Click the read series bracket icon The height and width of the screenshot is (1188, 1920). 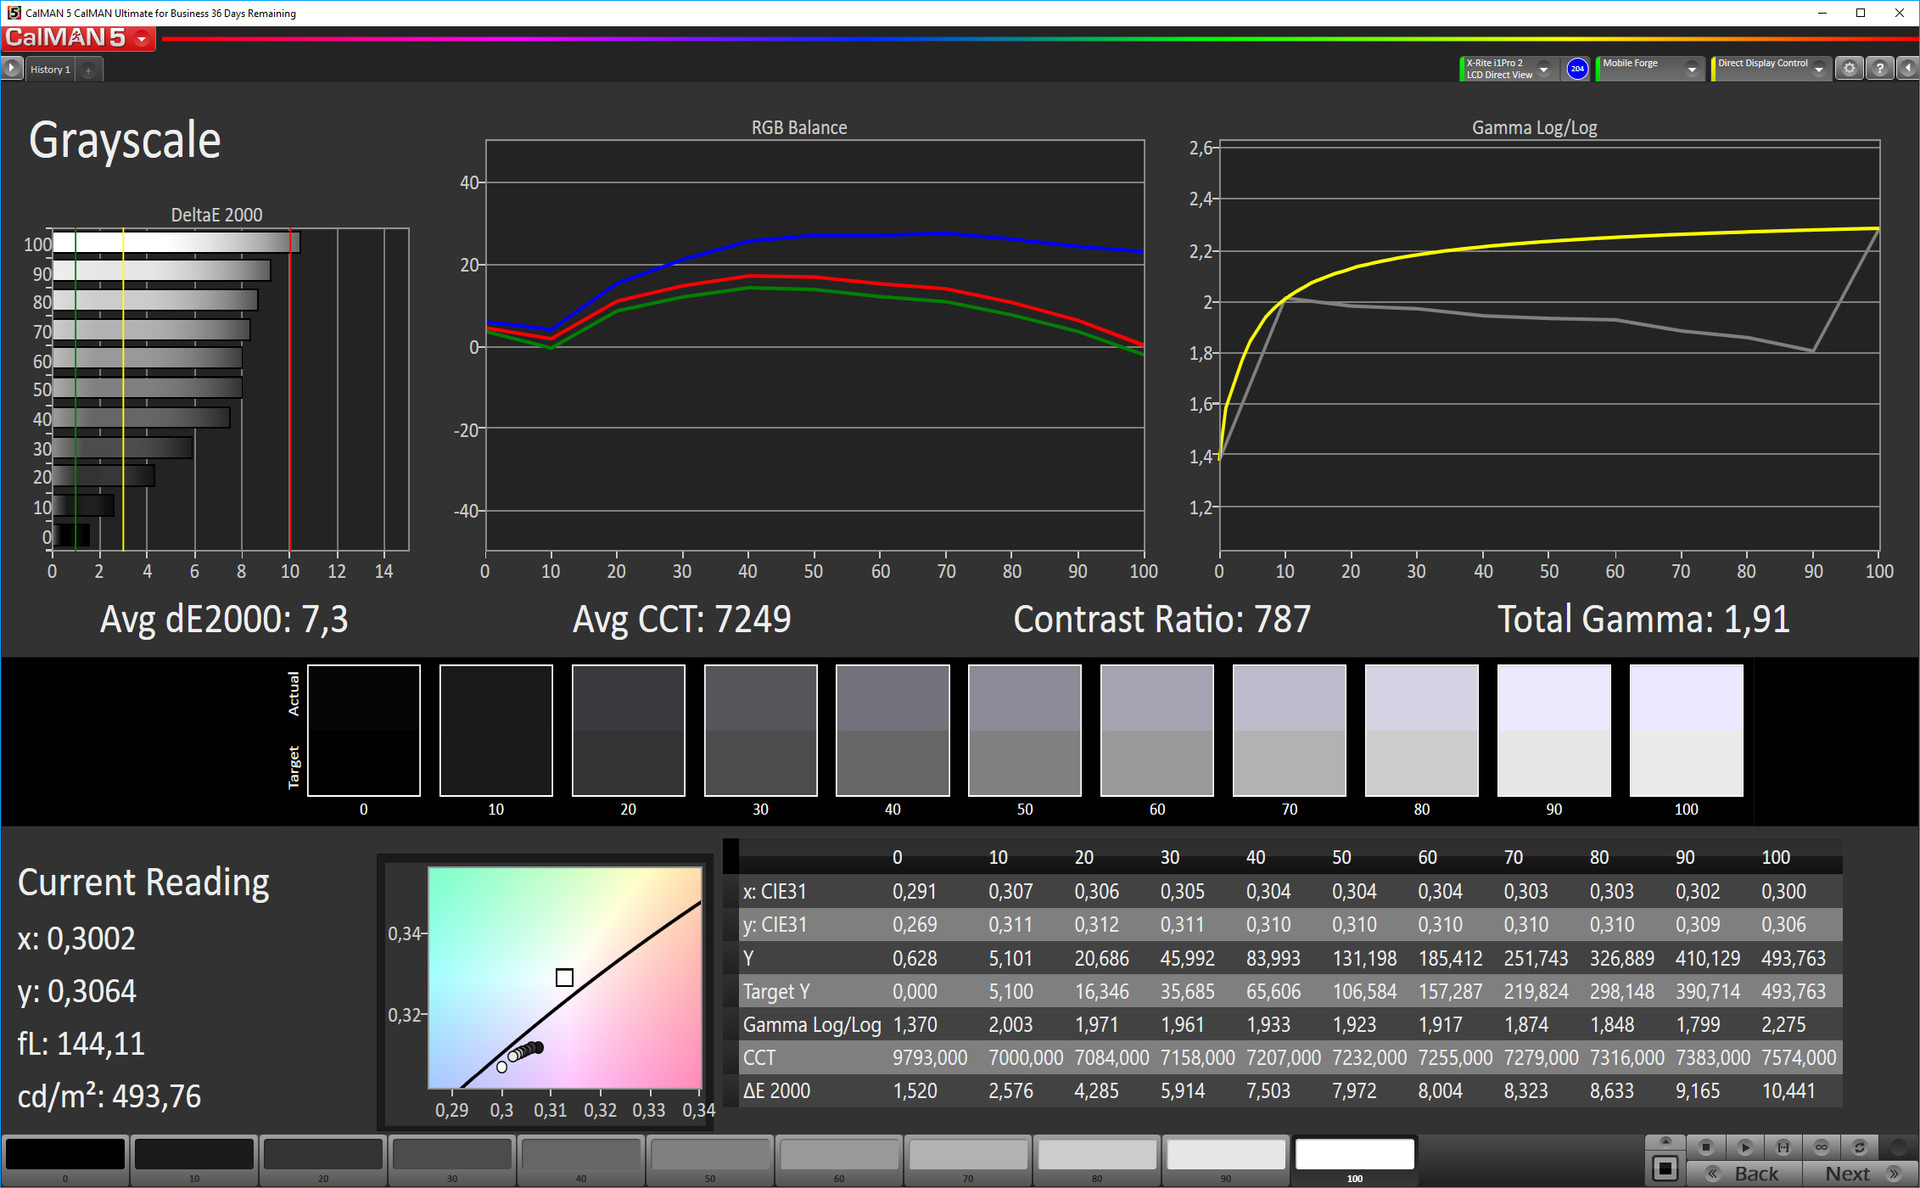point(1783,1146)
